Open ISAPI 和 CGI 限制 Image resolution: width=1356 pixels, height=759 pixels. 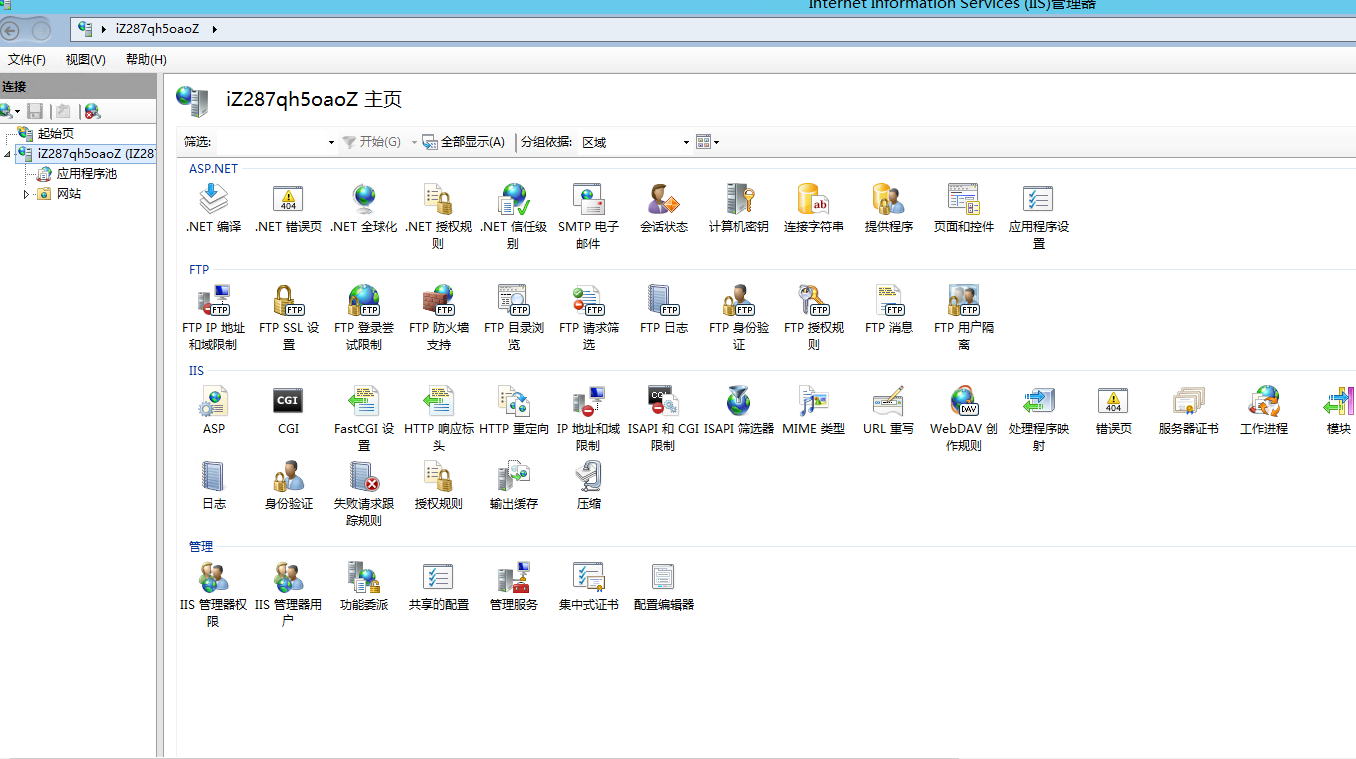[663, 418]
